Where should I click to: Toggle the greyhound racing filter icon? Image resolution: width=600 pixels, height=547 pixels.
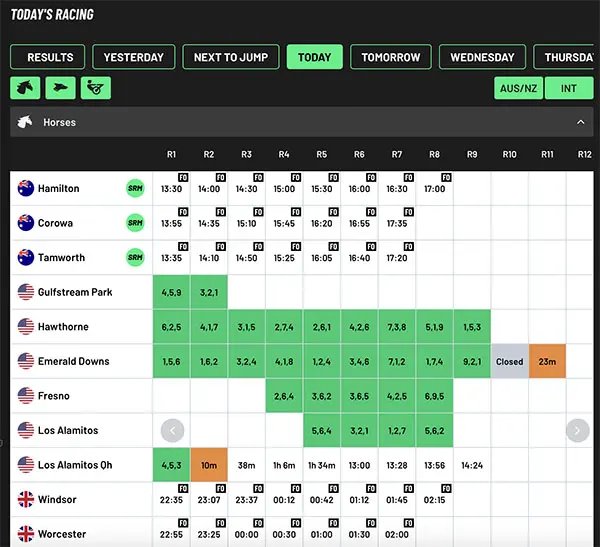(60, 88)
